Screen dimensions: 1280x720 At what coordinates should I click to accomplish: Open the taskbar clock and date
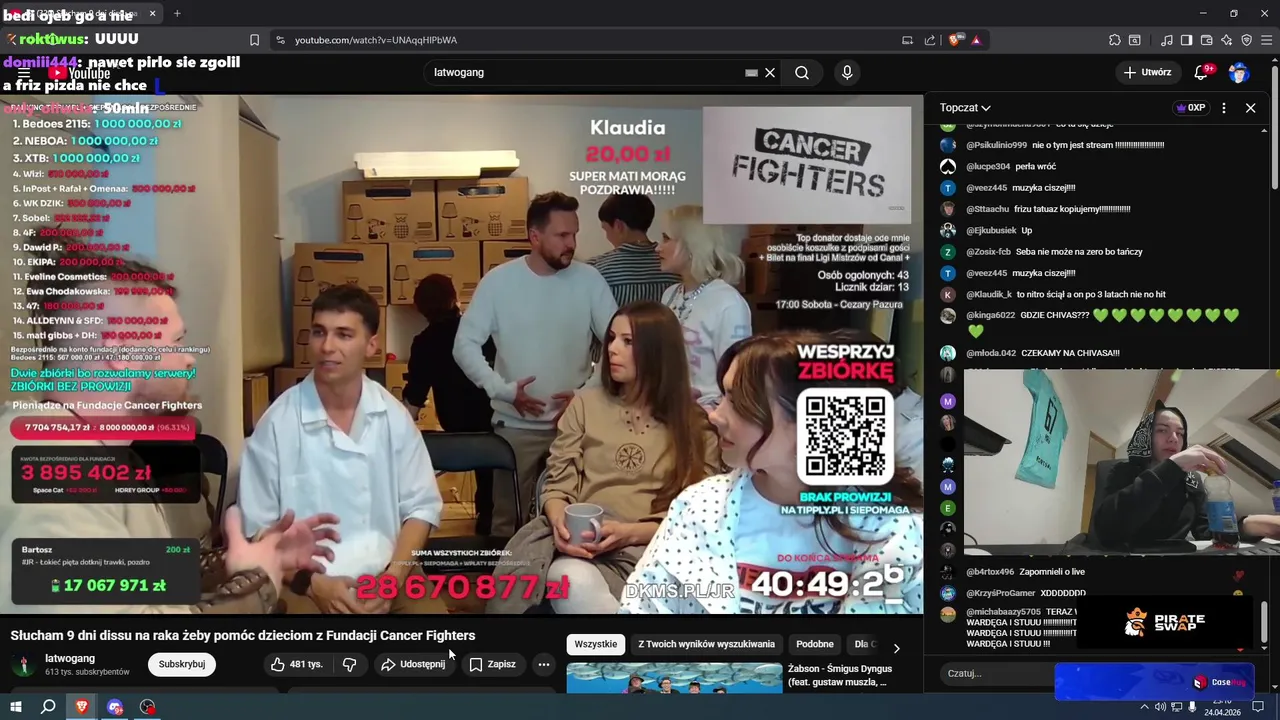[x=1224, y=707]
